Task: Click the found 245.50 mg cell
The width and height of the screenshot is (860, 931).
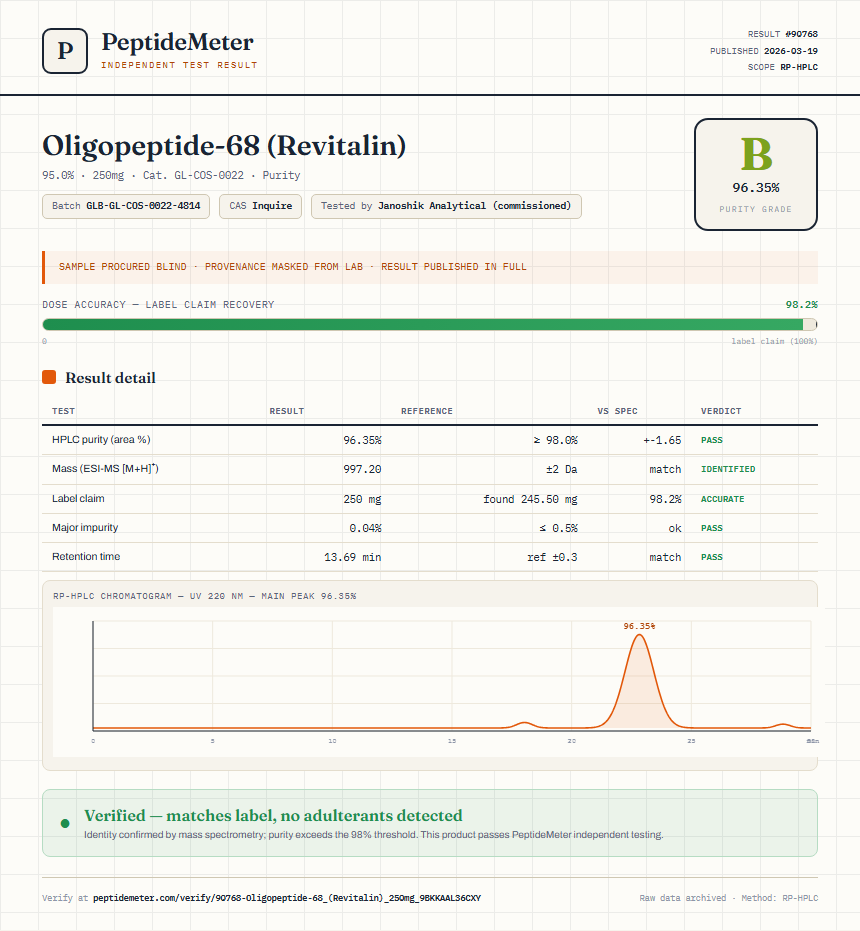Action: coord(530,499)
